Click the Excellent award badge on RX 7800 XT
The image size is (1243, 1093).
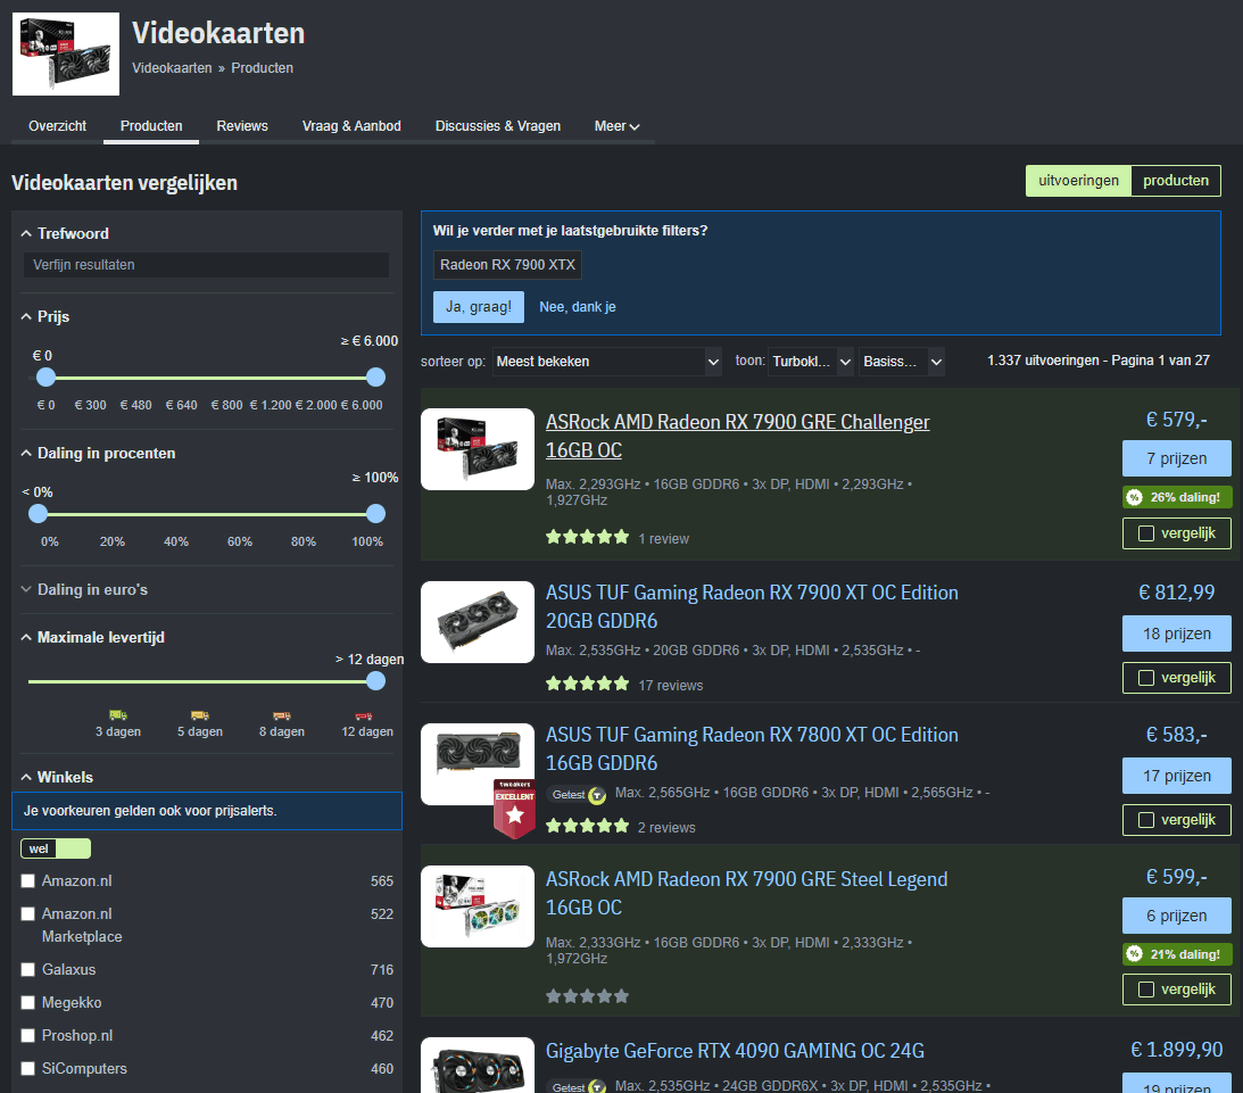pos(514,808)
